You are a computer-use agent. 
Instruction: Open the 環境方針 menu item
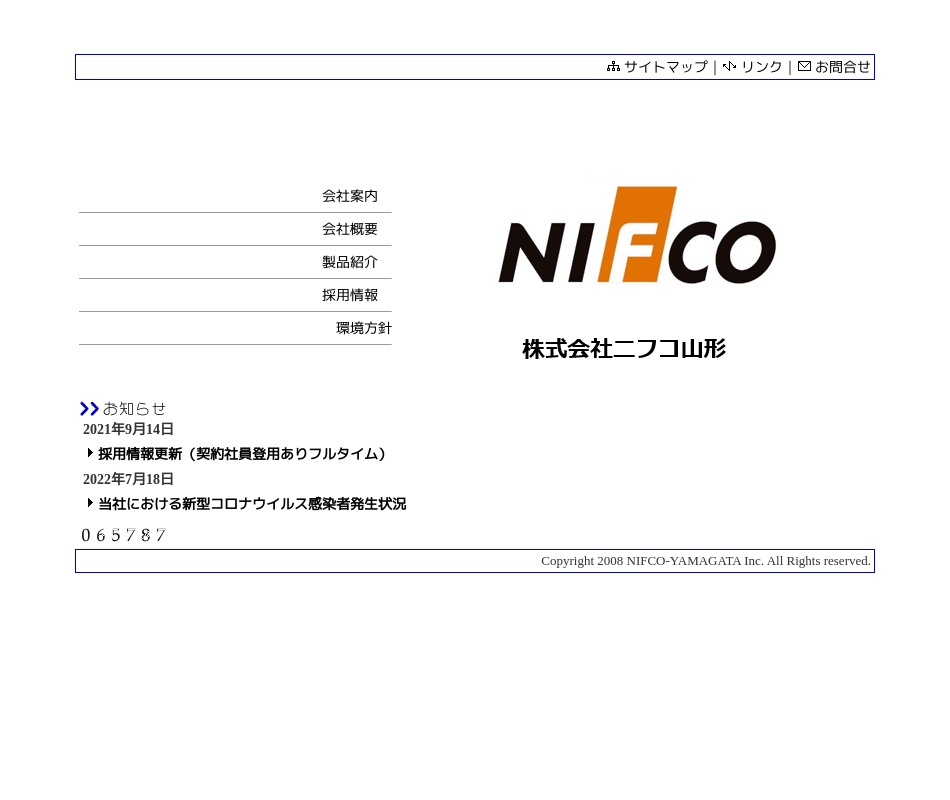click(363, 328)
